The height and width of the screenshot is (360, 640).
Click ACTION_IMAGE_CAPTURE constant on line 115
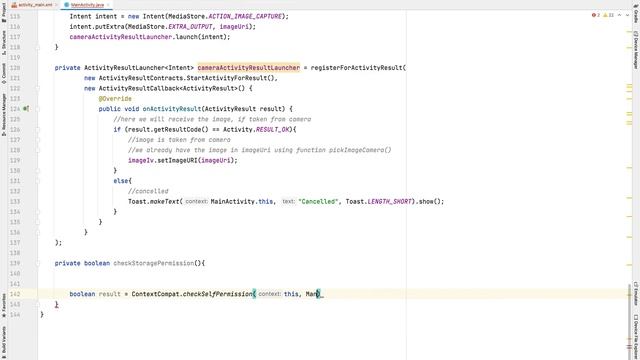(x=245, y=16)
